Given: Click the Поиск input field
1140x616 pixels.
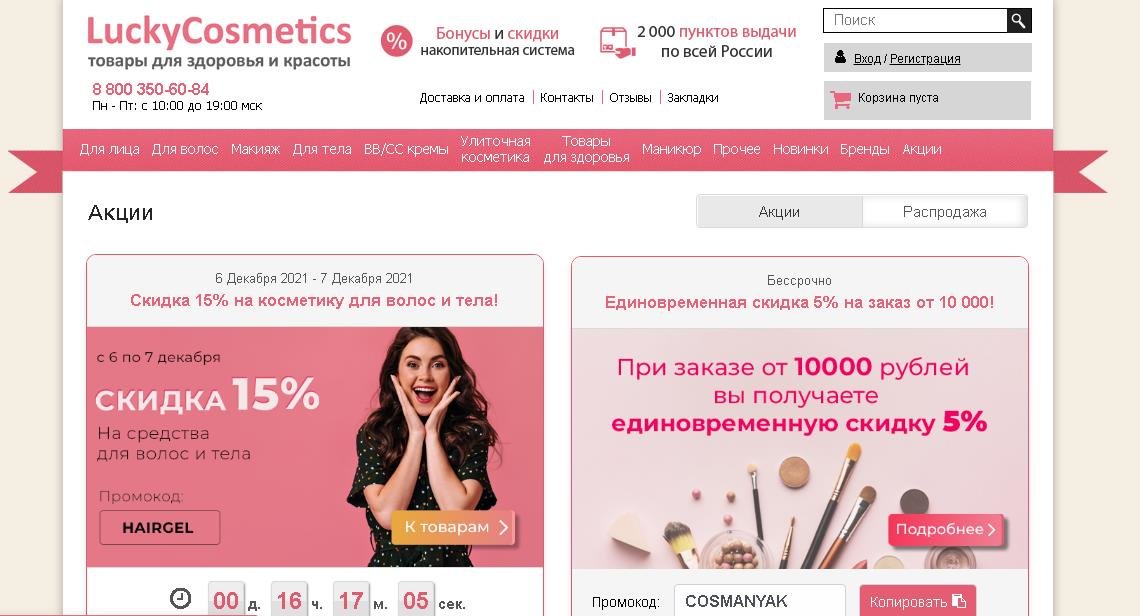Looking at the screenshot, I should [x=915, y=20].
